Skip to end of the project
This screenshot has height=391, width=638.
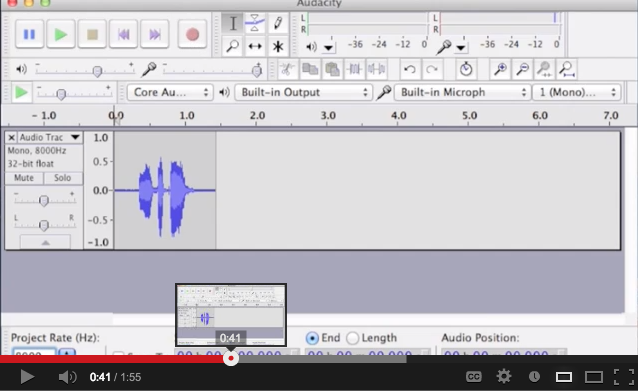click(155, 34)
